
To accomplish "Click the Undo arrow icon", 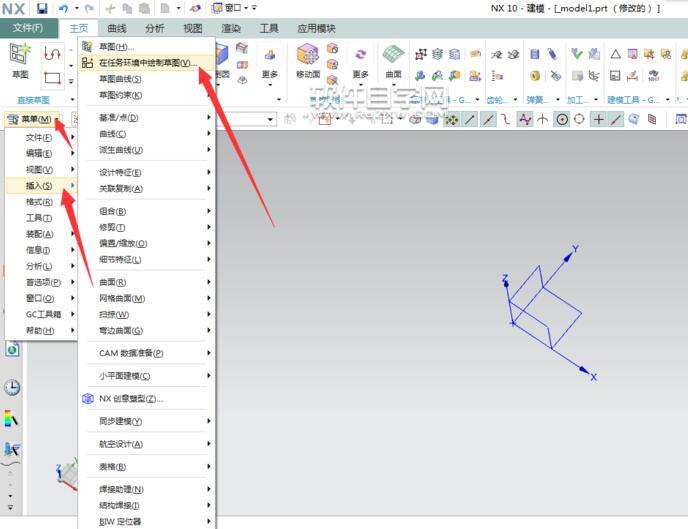I will point(63,8).
